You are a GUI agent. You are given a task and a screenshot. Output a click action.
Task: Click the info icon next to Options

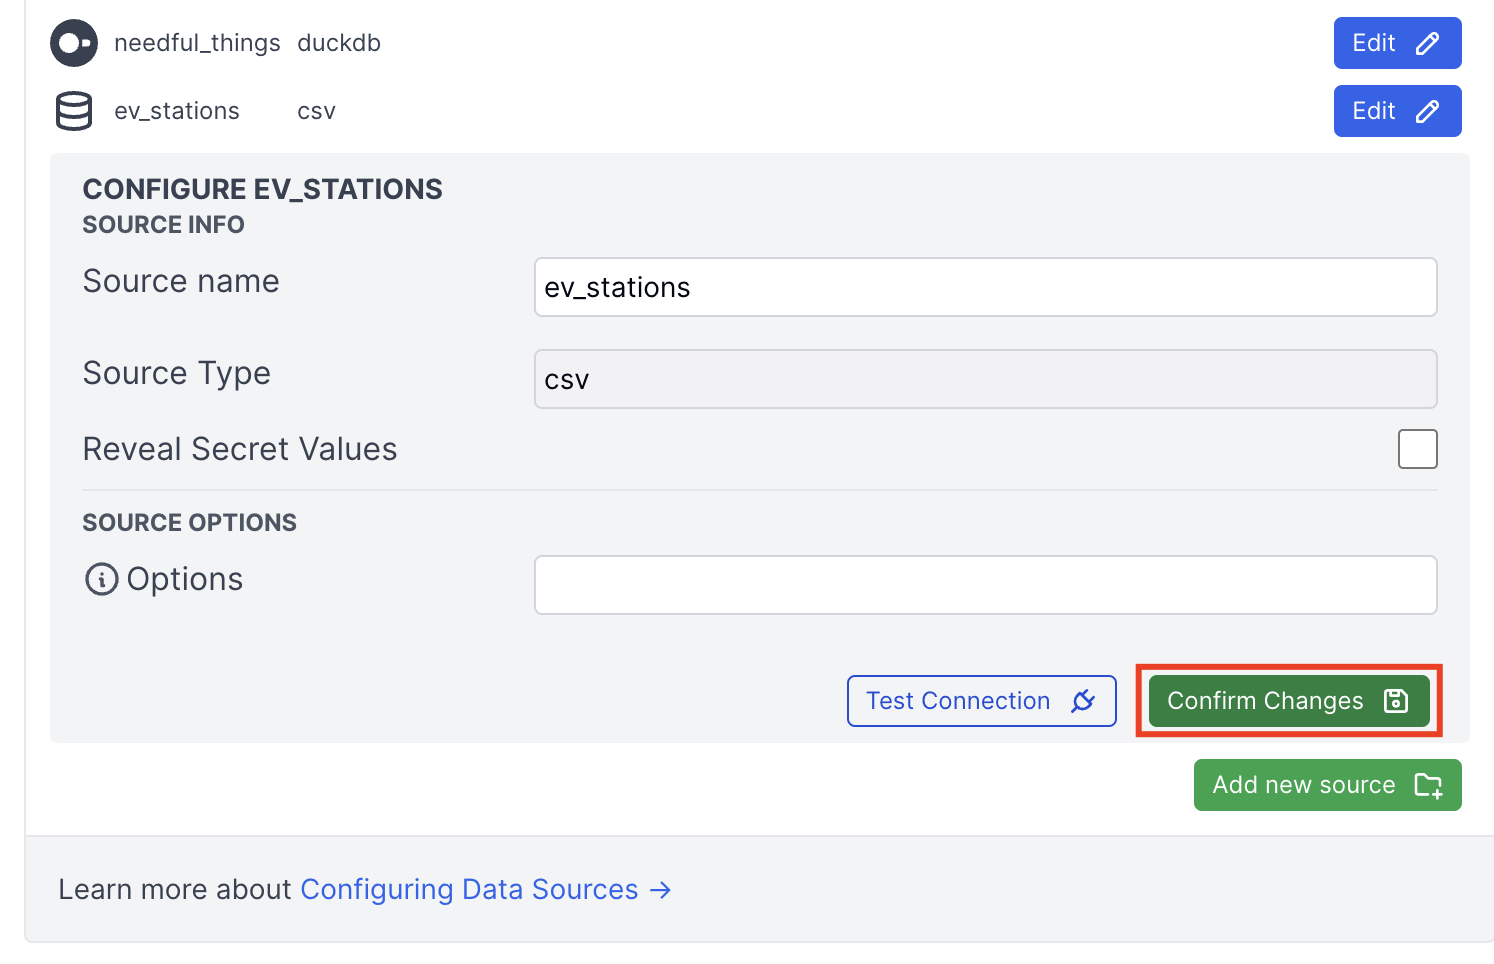click(101, 579)
